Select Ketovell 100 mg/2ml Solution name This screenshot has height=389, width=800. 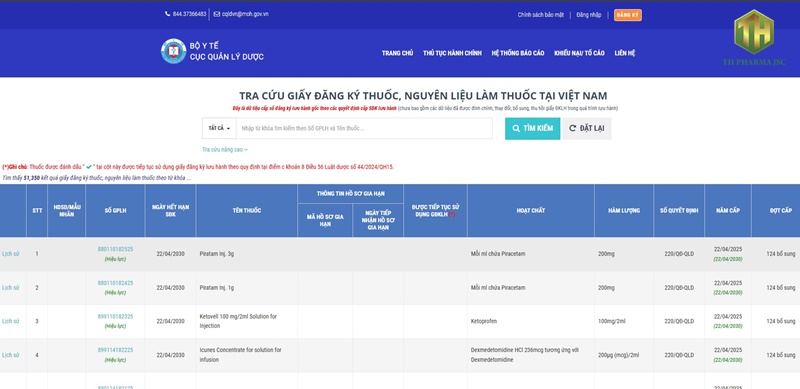(238, 321)
